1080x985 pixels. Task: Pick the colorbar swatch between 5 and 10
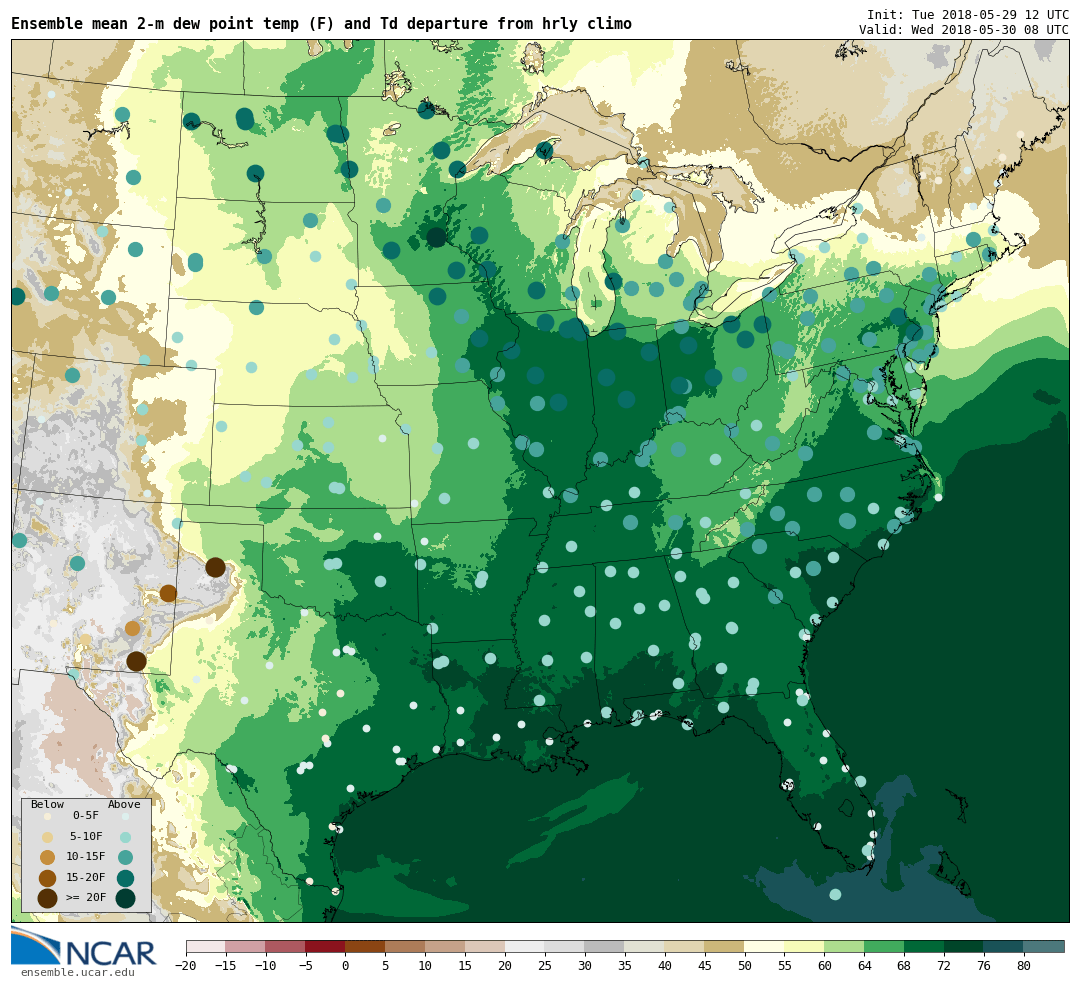click(x=406, y=946)
